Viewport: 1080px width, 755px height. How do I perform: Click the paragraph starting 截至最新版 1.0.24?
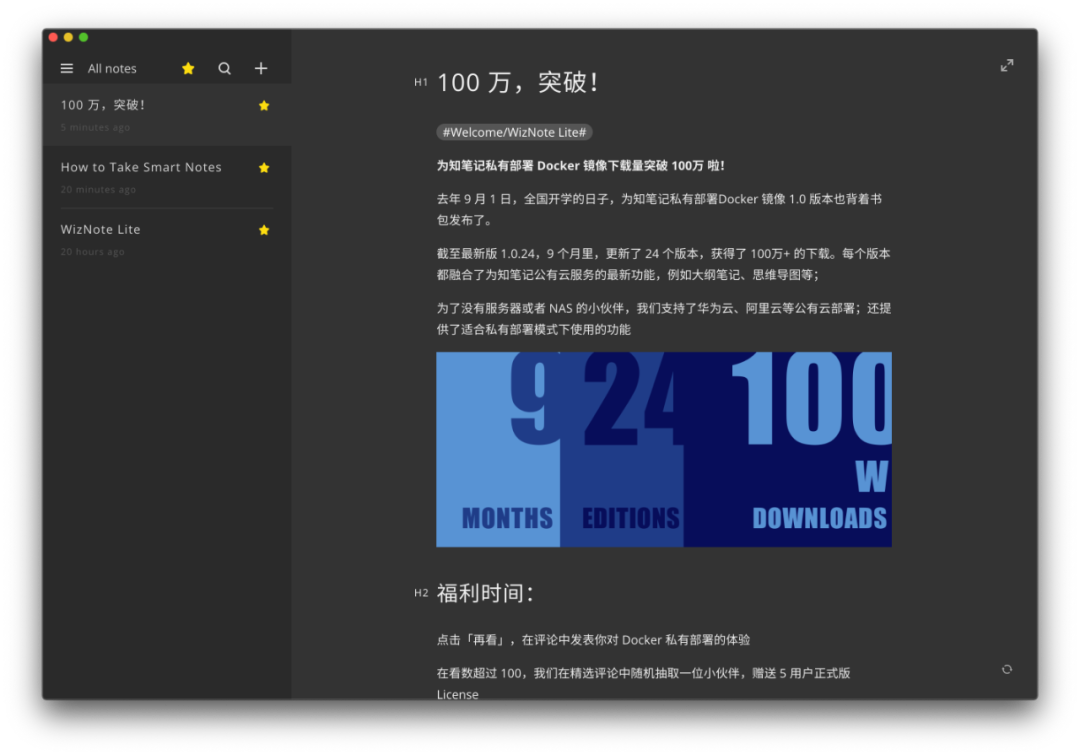pos(663,264)
